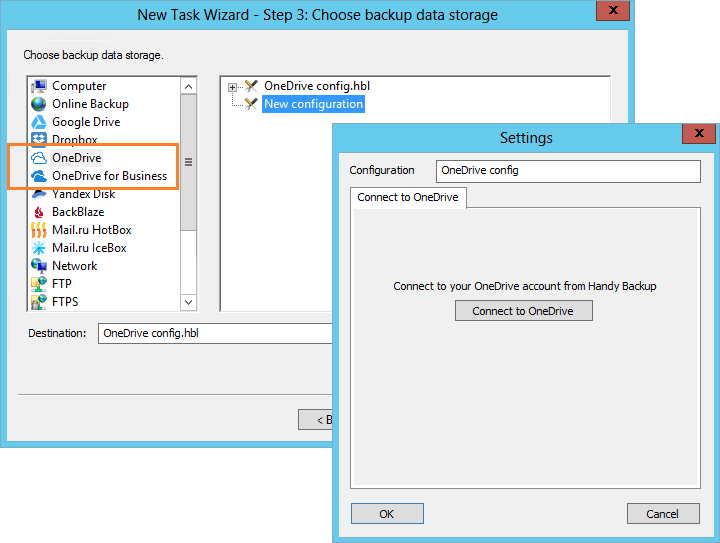Select the 'FTP' list label
This screenshot has height=543, width=720.
(62, 284)
